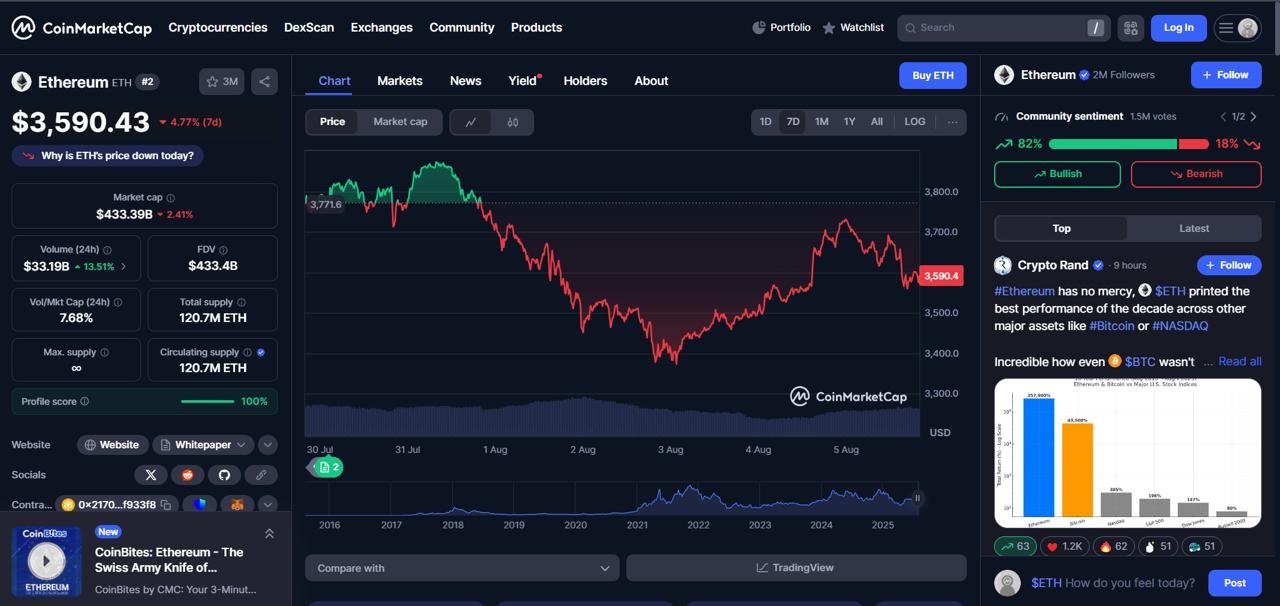Viewport: 1280px width, 606px height.
Task: Switch to the Latest posts tab
Action: point(1193,229)
